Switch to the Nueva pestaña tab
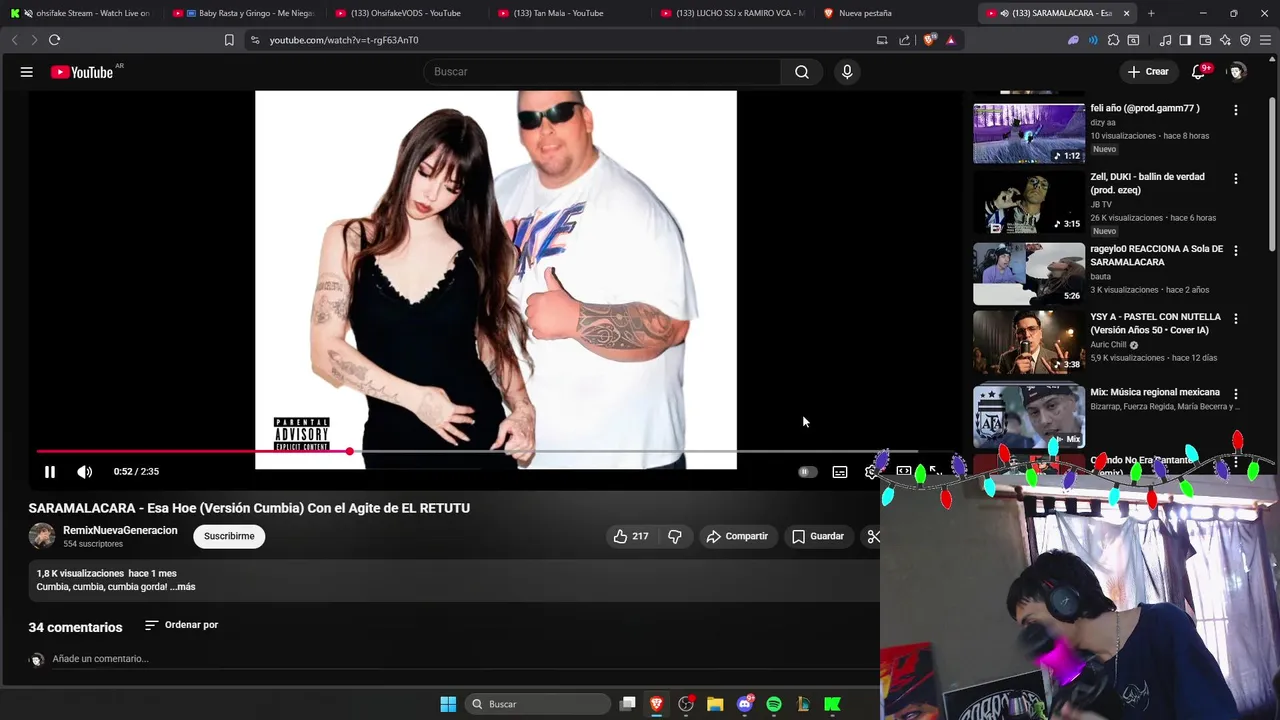 point(895,13)
